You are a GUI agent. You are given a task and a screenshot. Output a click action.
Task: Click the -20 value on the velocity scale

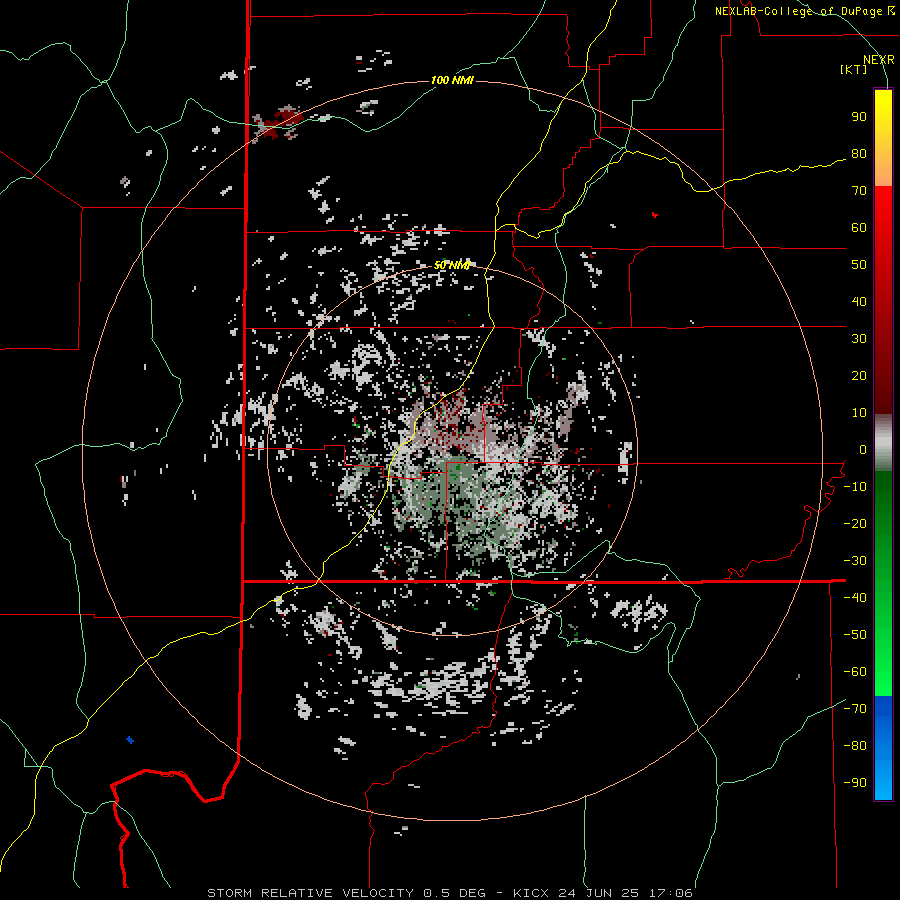coord(855,524)
